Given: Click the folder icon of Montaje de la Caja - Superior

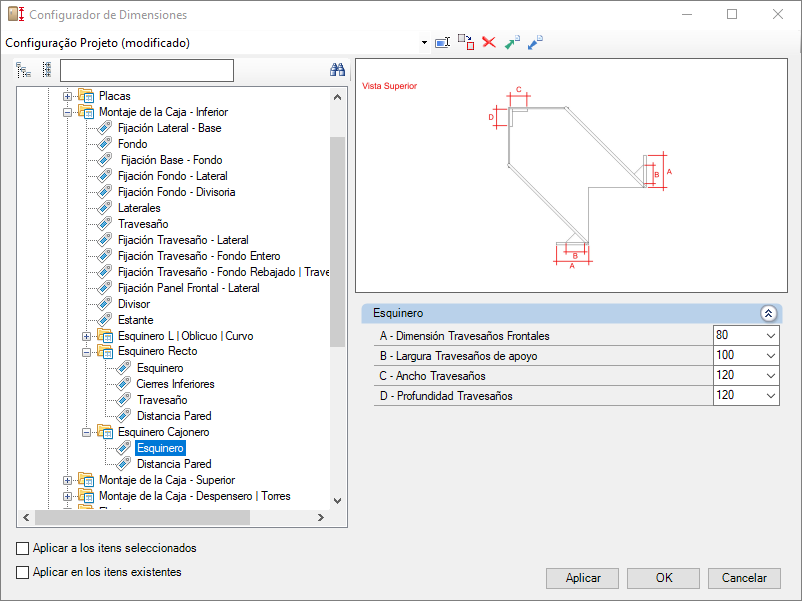Looking at the screenshot, I should (86, 480).
